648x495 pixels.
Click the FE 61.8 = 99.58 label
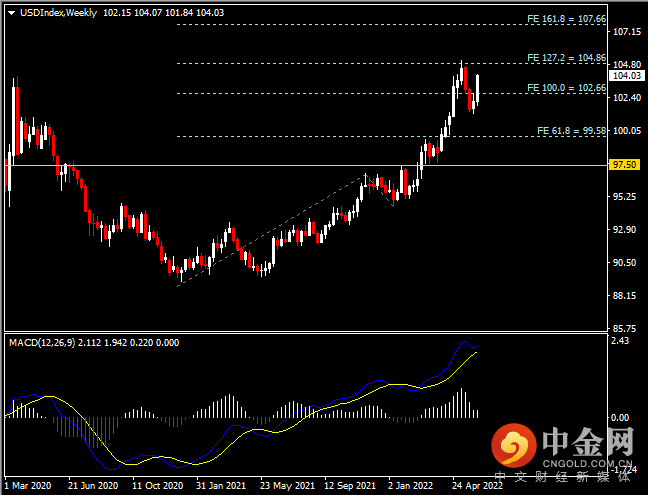click(571, 131)
